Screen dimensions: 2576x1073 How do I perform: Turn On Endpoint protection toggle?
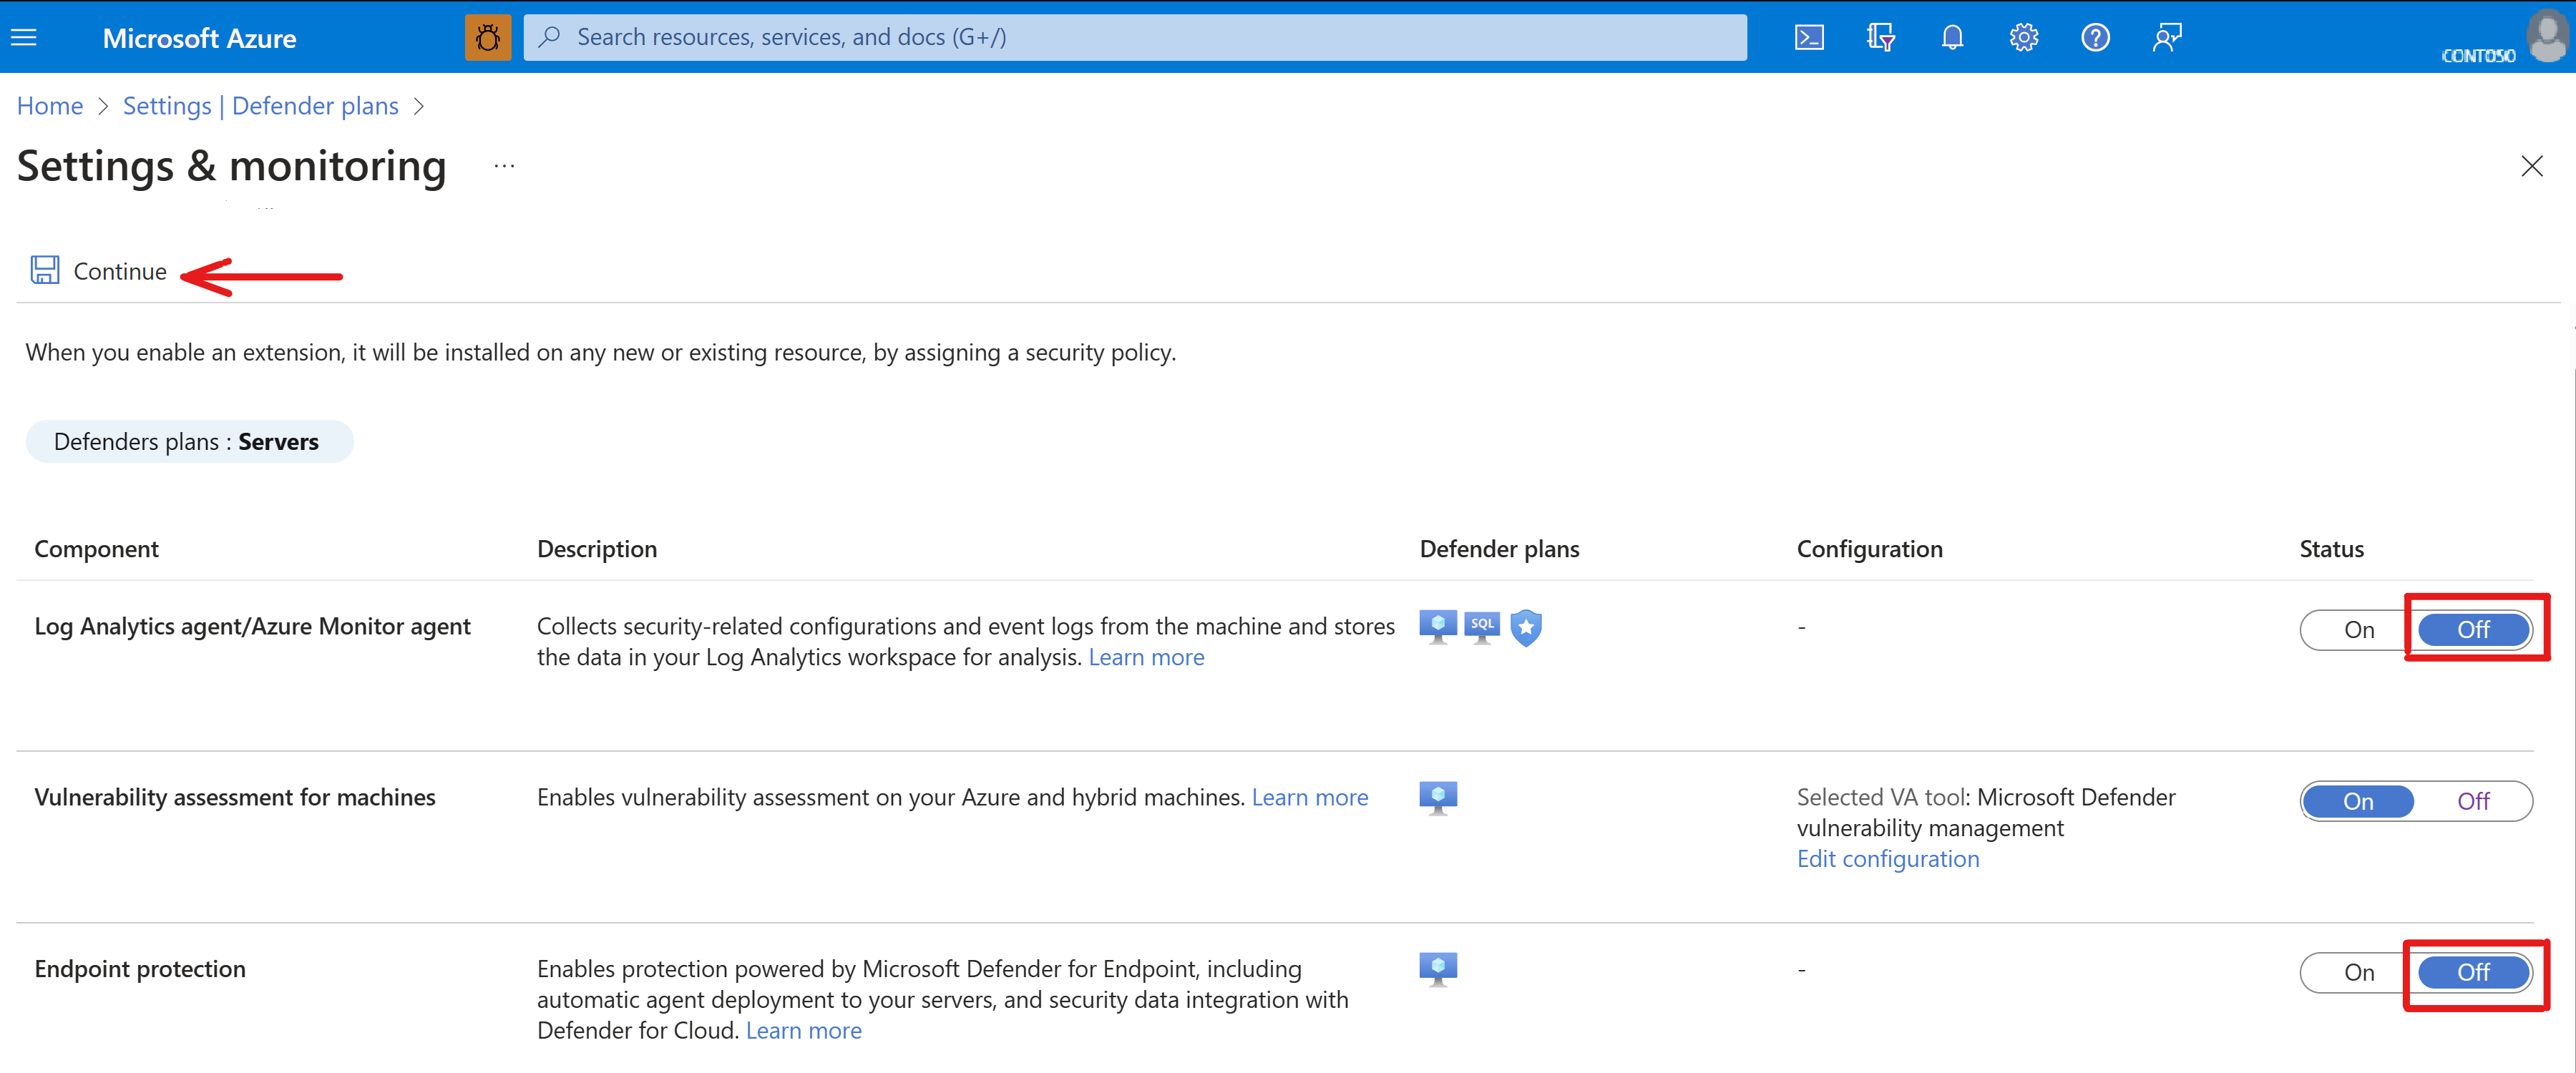[2358, 972]
